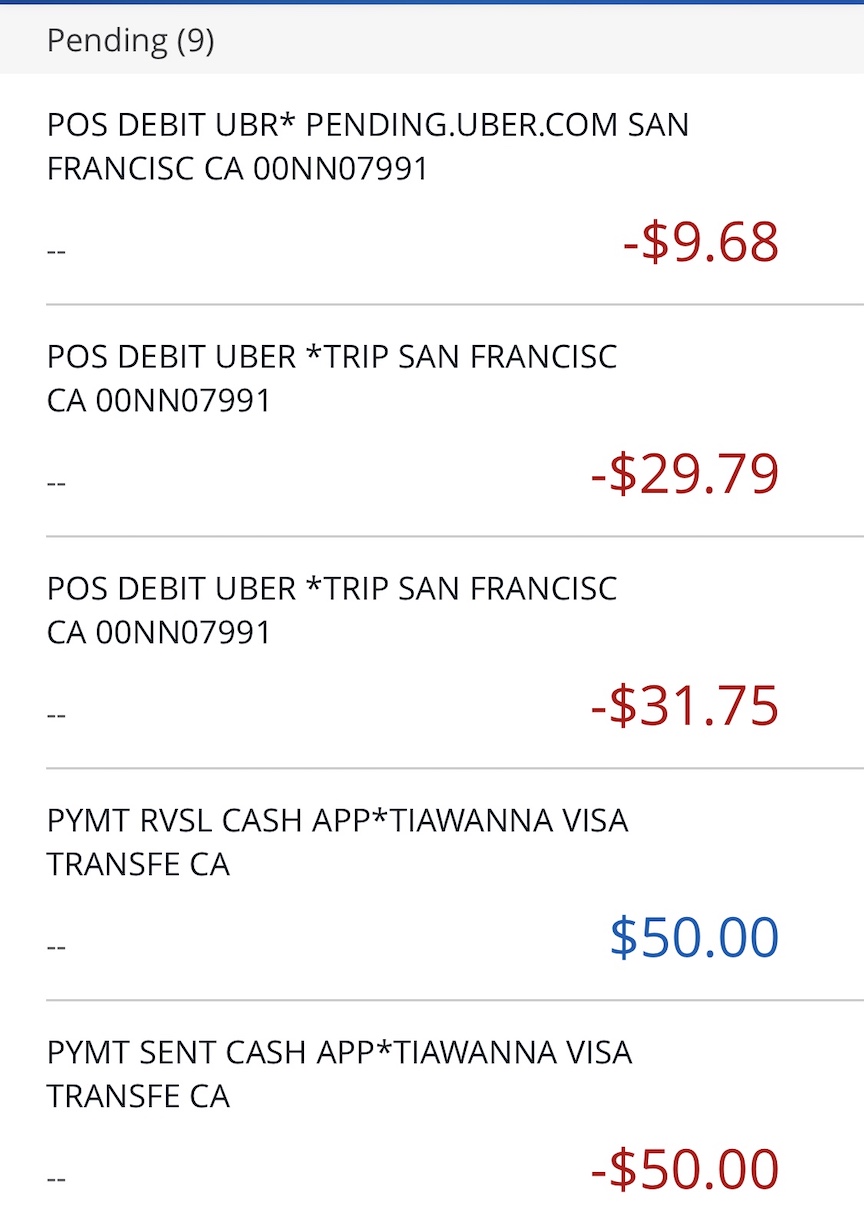864x1231 pixels.
Task: Click 'TRANSFE CA' under the PYMT SENT entry
Action: (x=138, y=1097)
